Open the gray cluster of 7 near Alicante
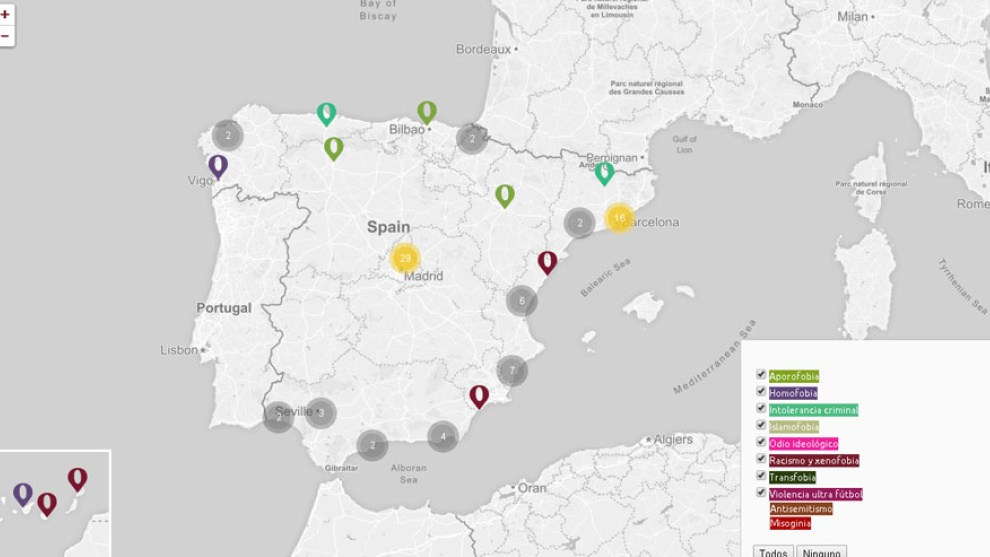 point(512,370)
